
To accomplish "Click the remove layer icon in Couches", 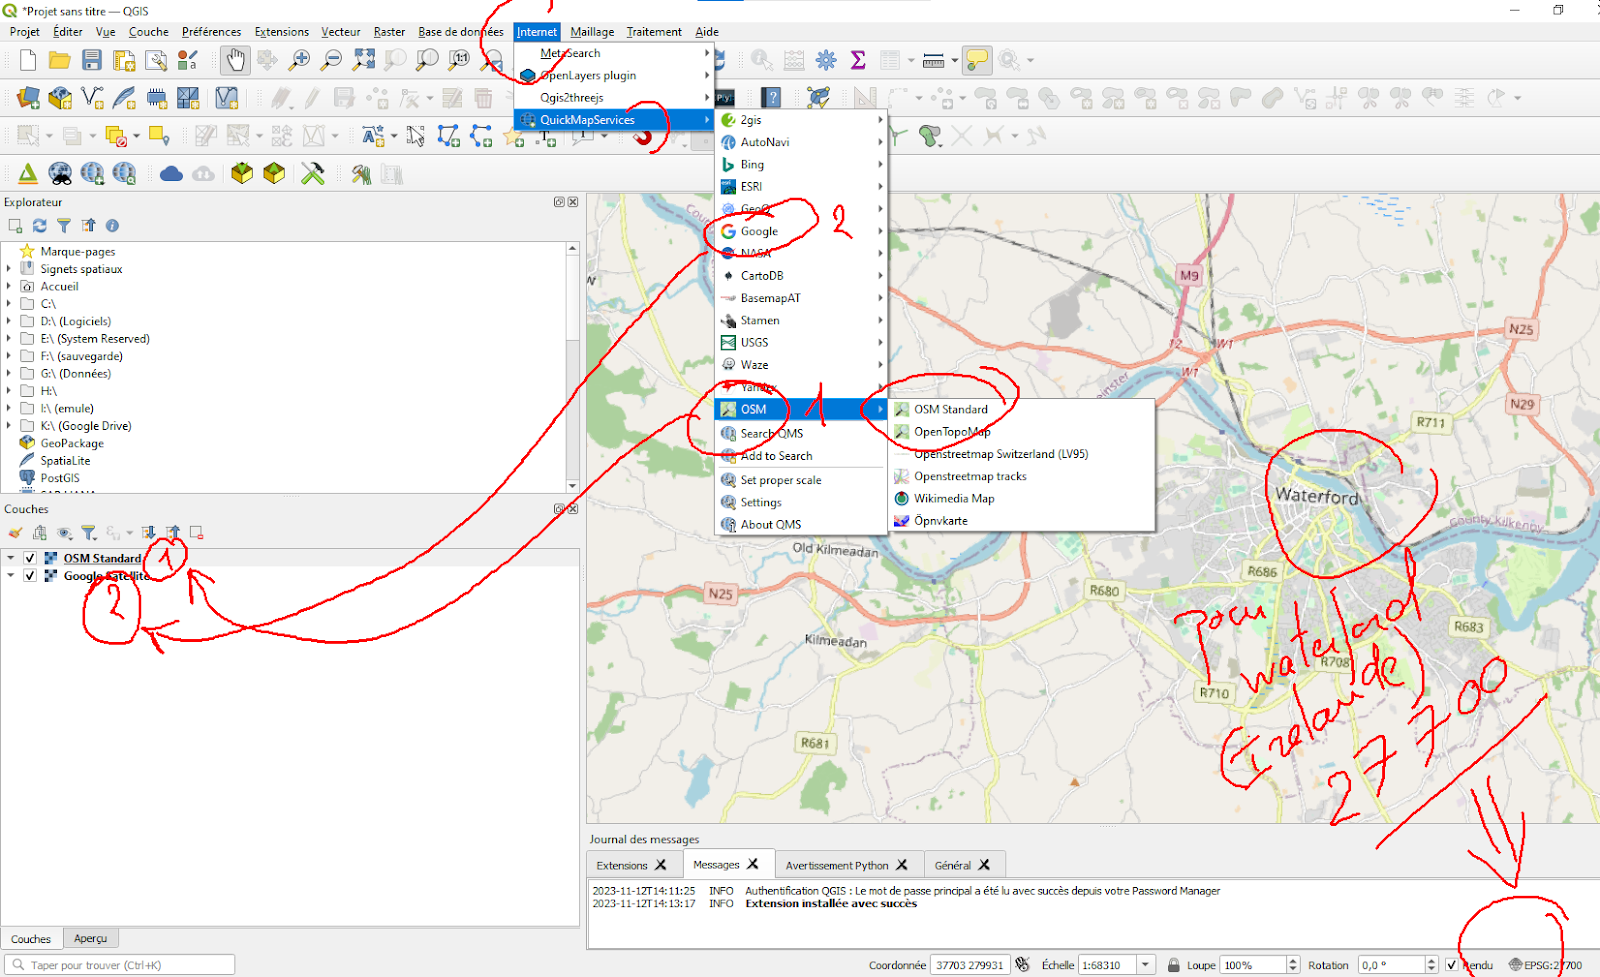I will click(197, 533).
